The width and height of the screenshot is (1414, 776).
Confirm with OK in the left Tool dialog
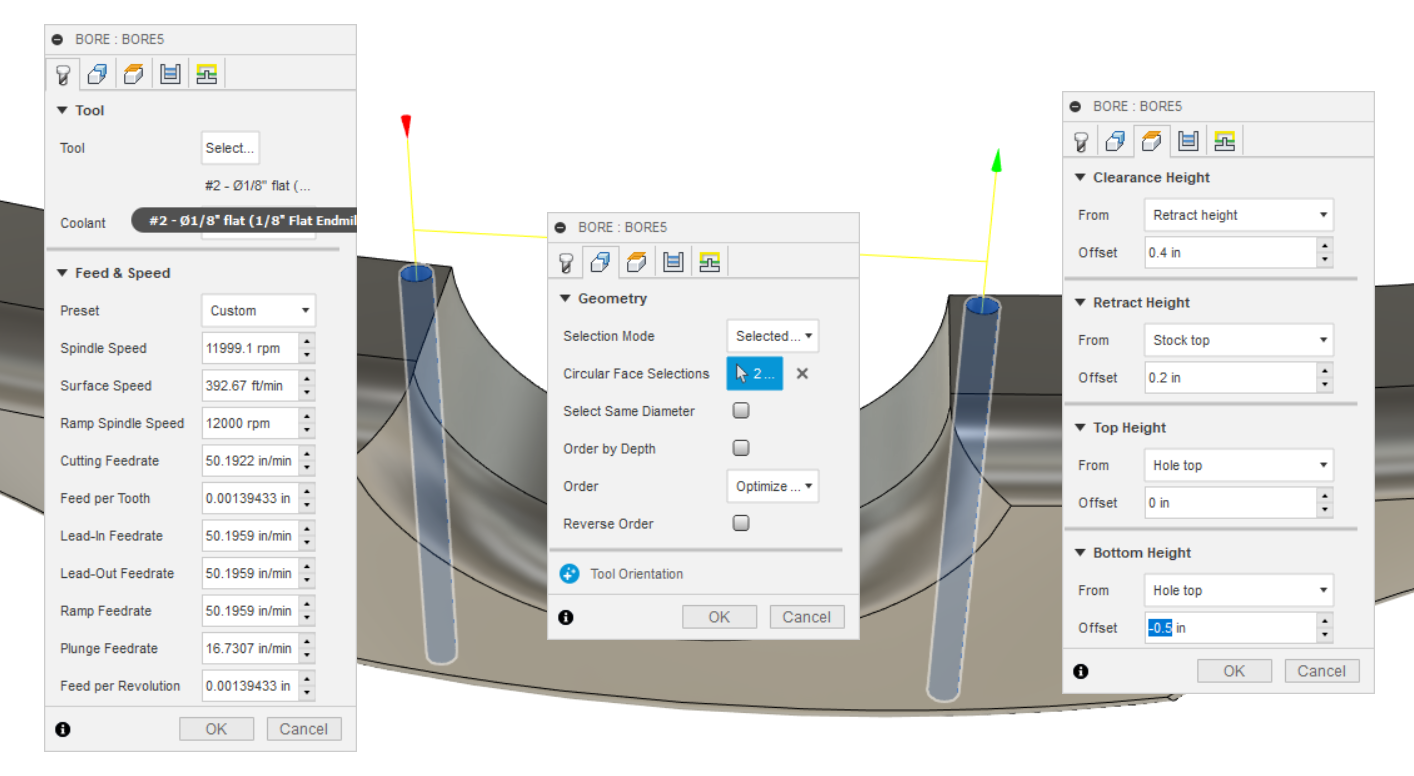click(x=216, y=729)
